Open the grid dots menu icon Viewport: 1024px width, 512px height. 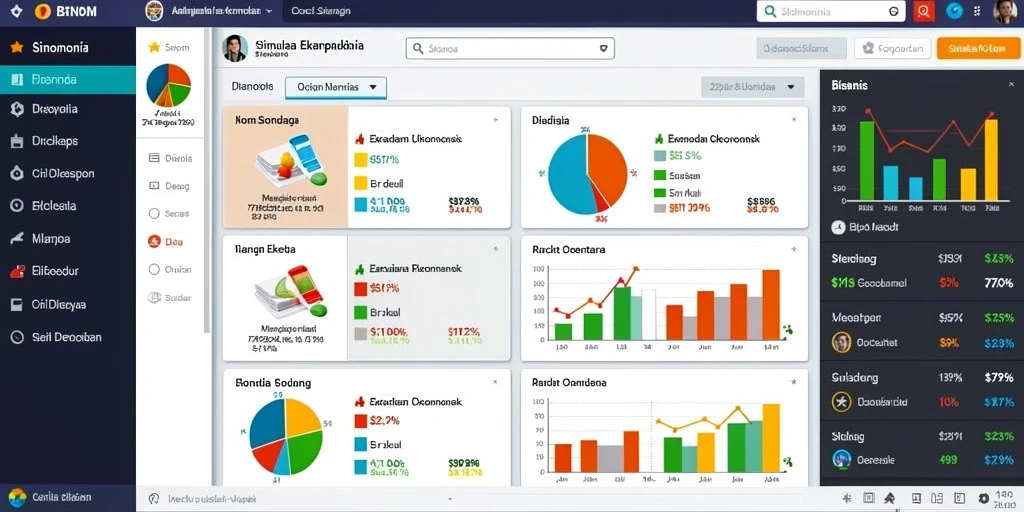click(x=977, y=11)
